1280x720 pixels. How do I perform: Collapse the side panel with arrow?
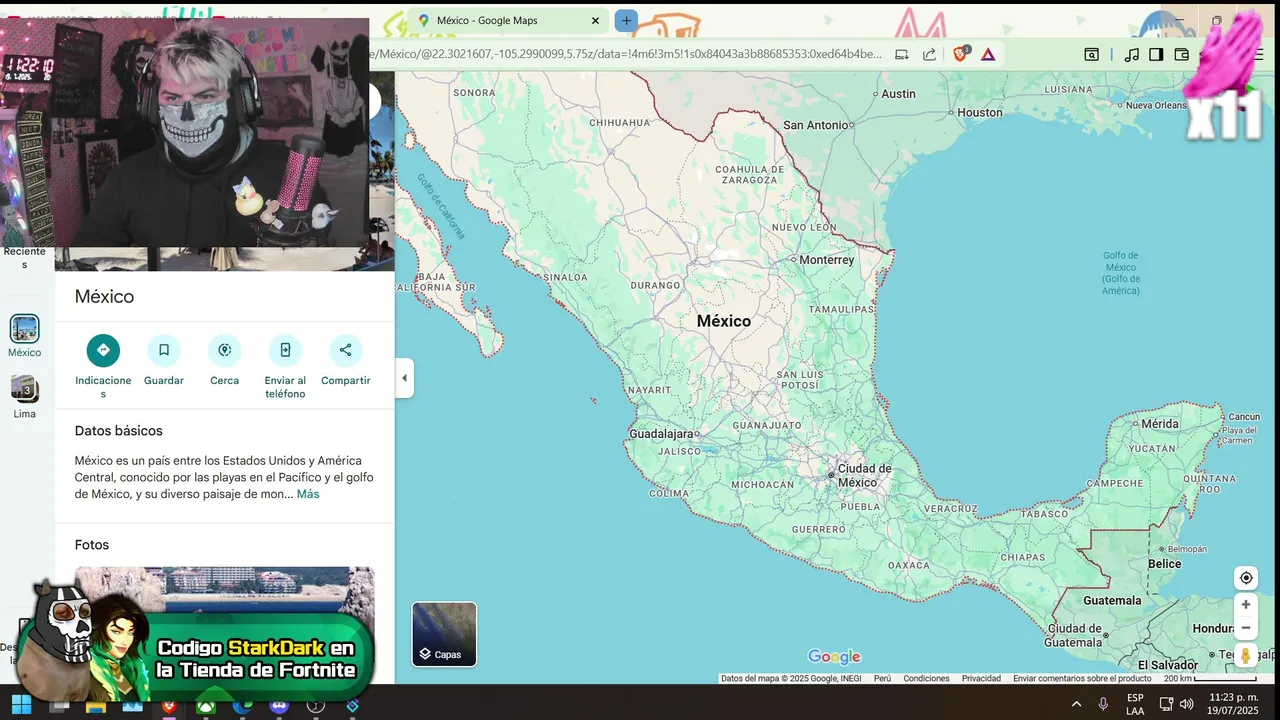point(404,378)
